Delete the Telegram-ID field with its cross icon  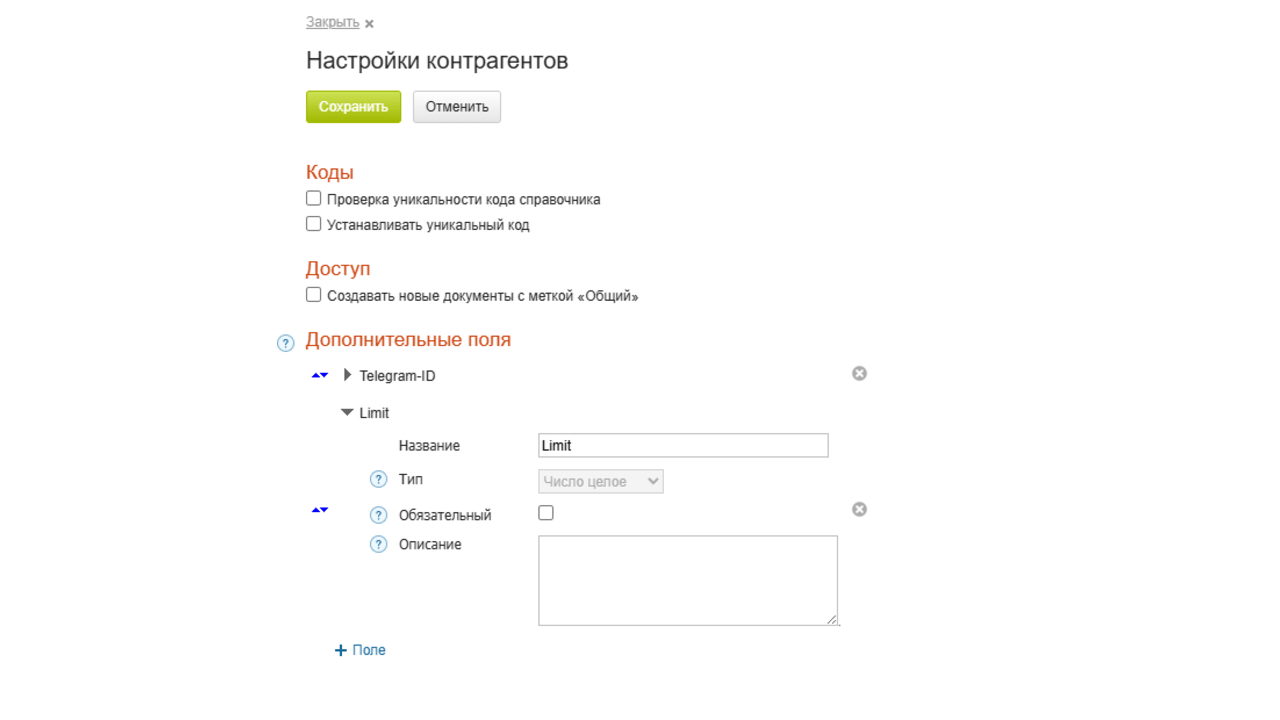(859, 373)
